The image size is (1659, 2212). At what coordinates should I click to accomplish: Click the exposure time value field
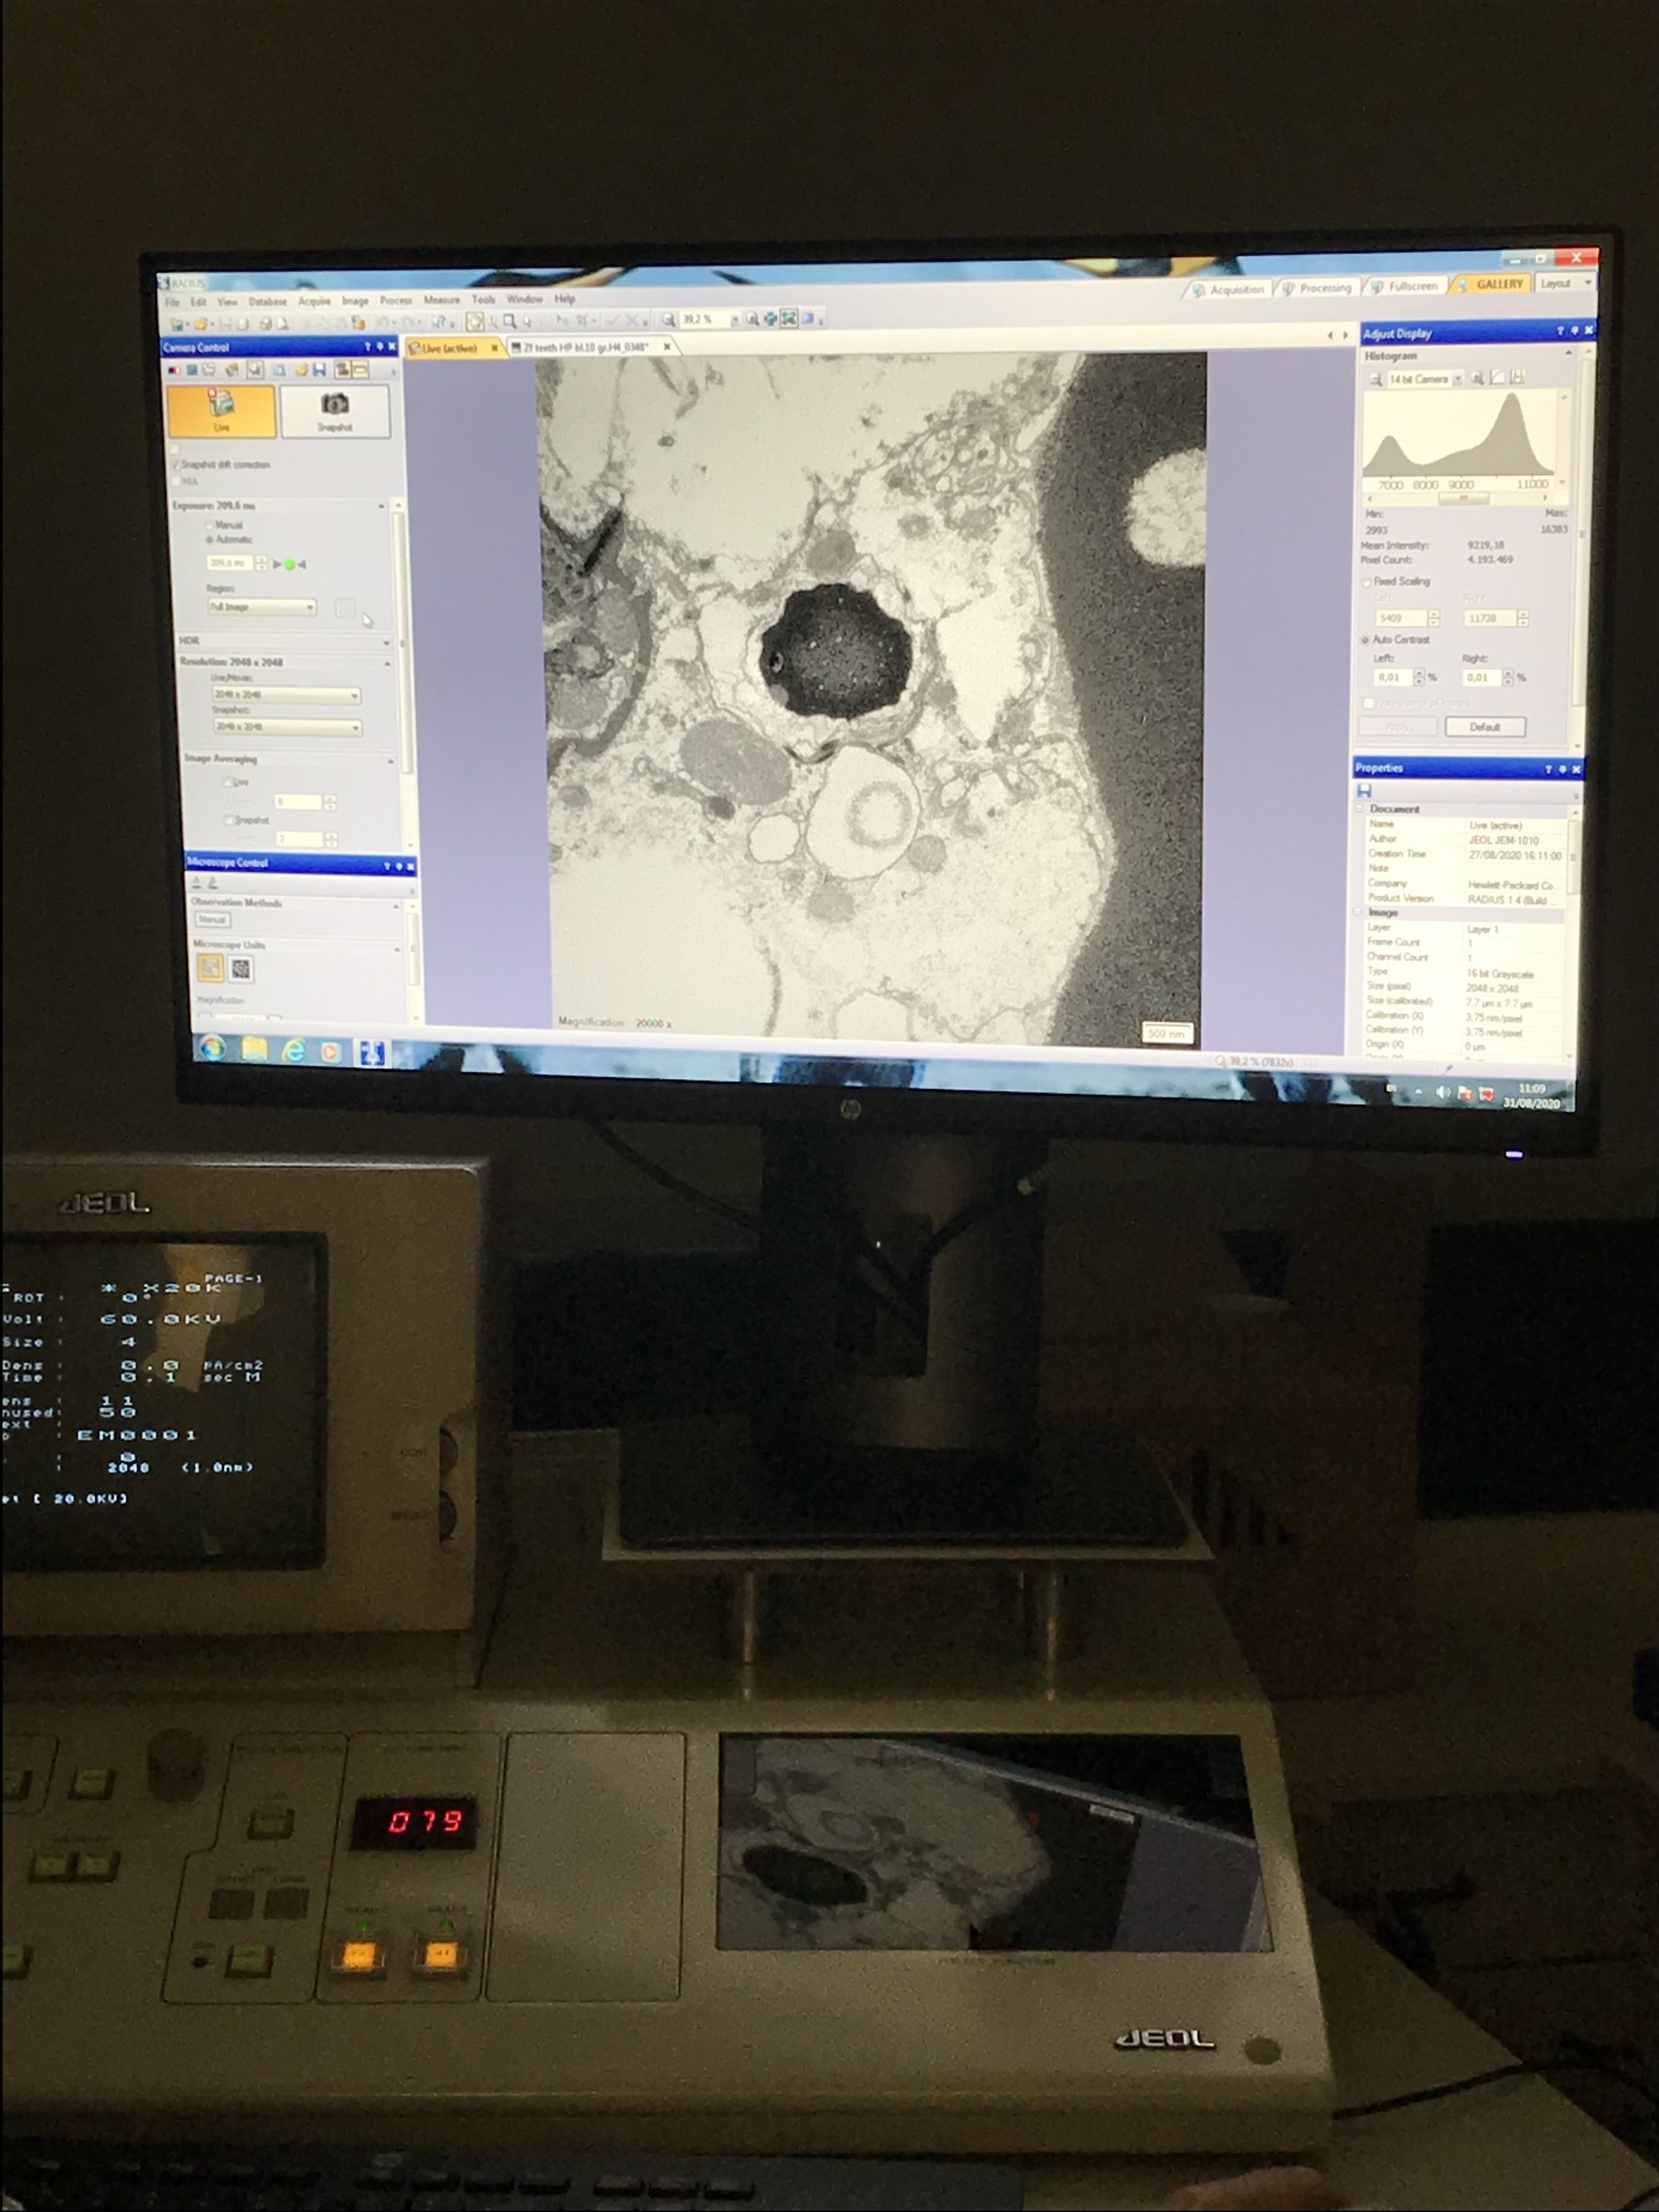coord(230,564)
